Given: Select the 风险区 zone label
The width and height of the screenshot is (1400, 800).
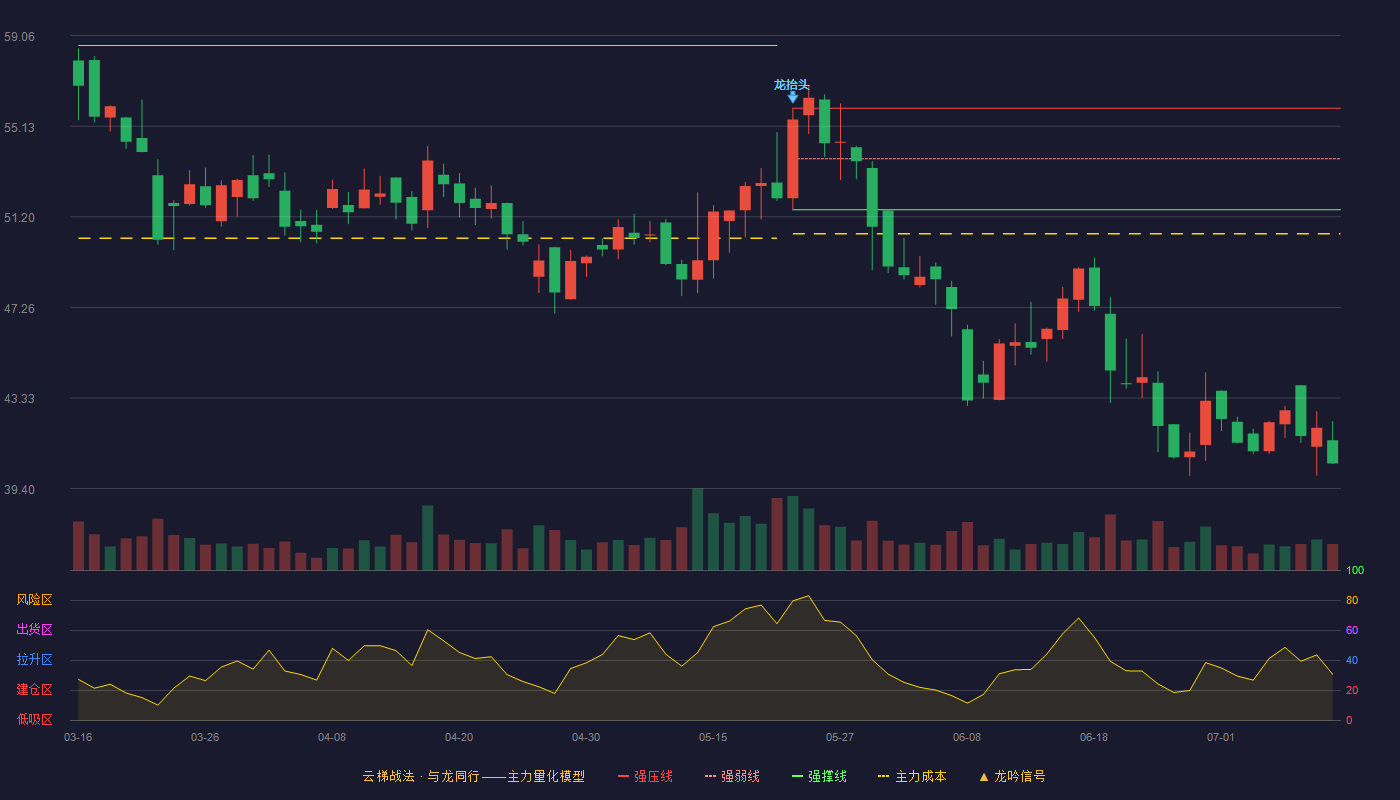Looking at the screenshot, I should (x=35, y=600).
